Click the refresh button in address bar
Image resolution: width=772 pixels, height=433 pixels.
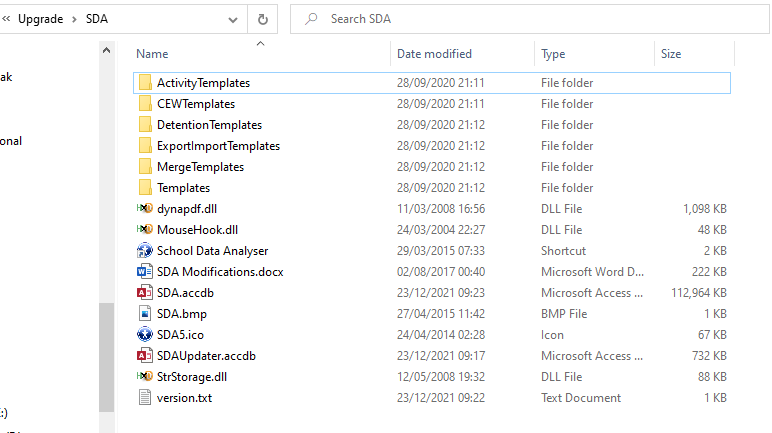tap(262, 19)
